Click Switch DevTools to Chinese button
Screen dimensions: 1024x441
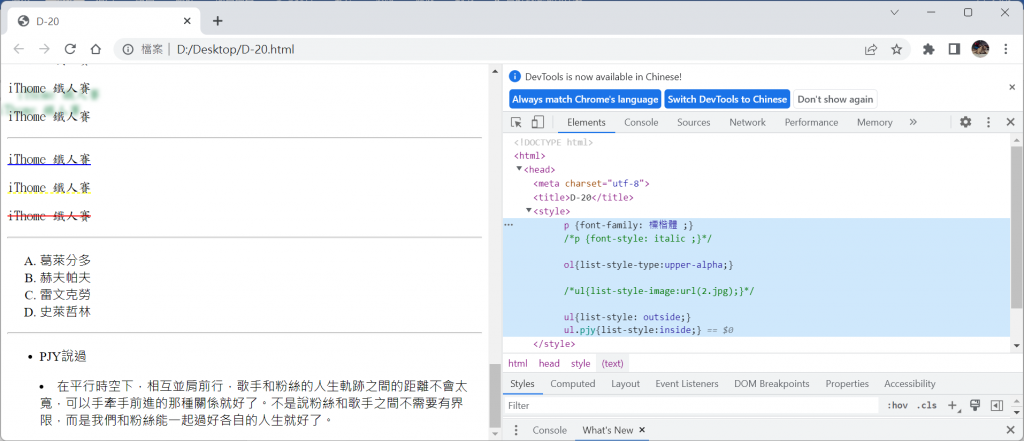click(727, 99)
